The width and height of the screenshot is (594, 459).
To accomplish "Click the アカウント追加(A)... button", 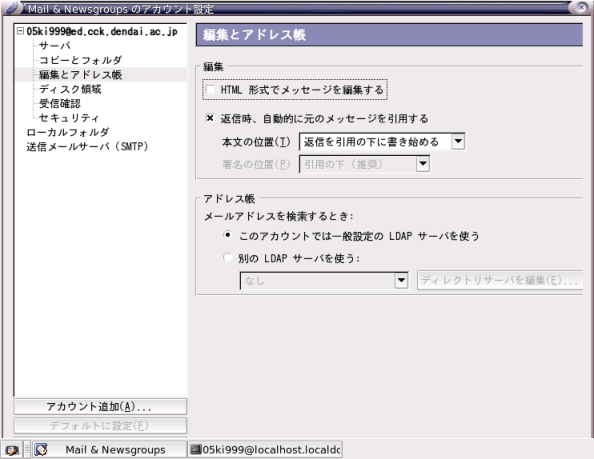I will pyautogui.click(x=100, y=407).
